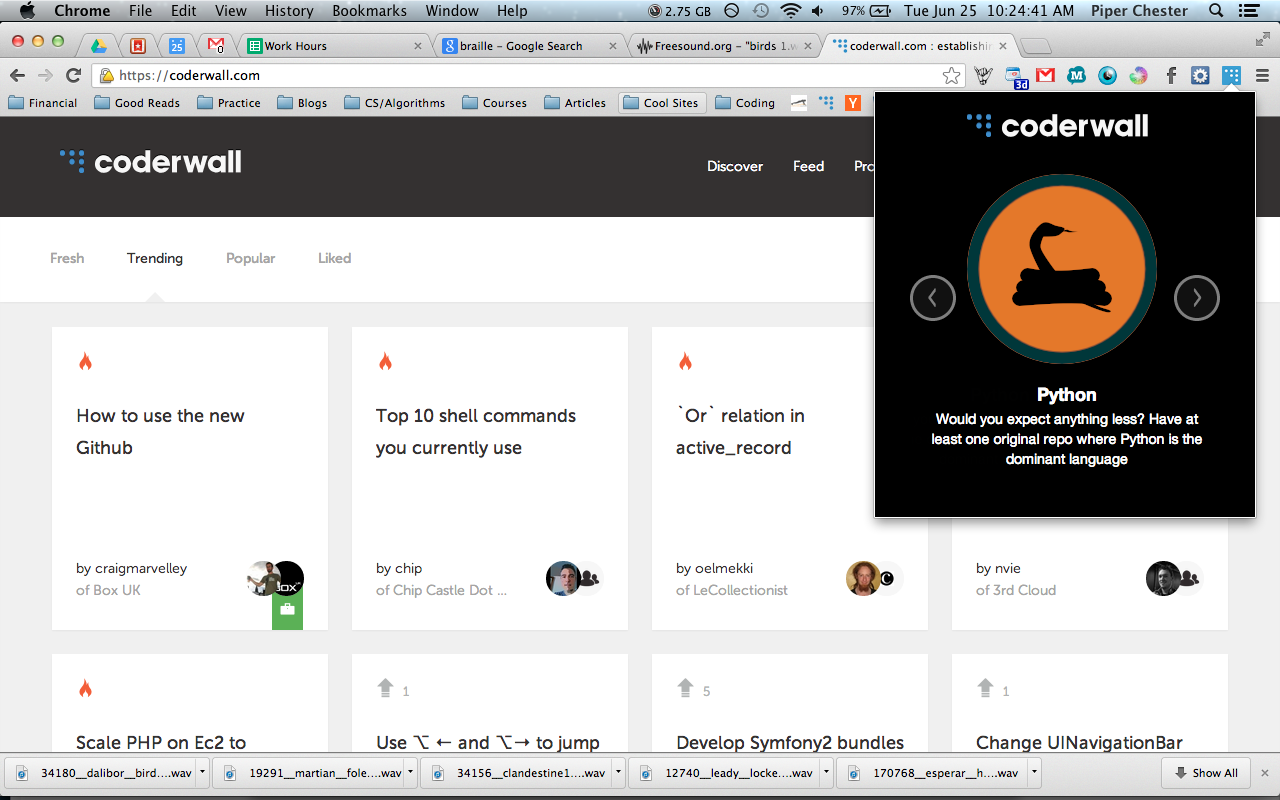This screenshot has height=800, width=1280.
Task: Open the Articles bookmarks folder
Action: [575, 103]
